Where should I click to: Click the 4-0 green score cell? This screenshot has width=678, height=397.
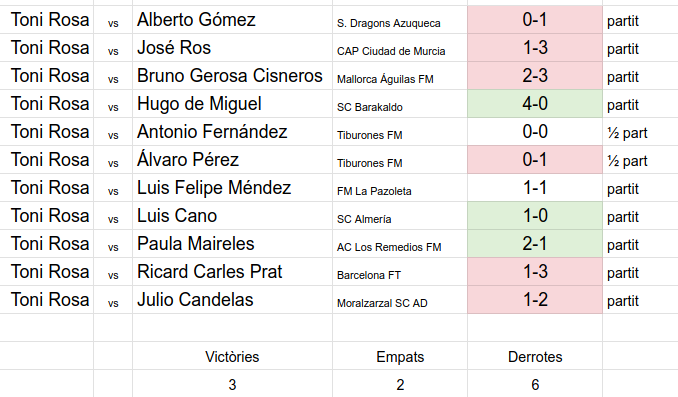click(x=535, y=104)
